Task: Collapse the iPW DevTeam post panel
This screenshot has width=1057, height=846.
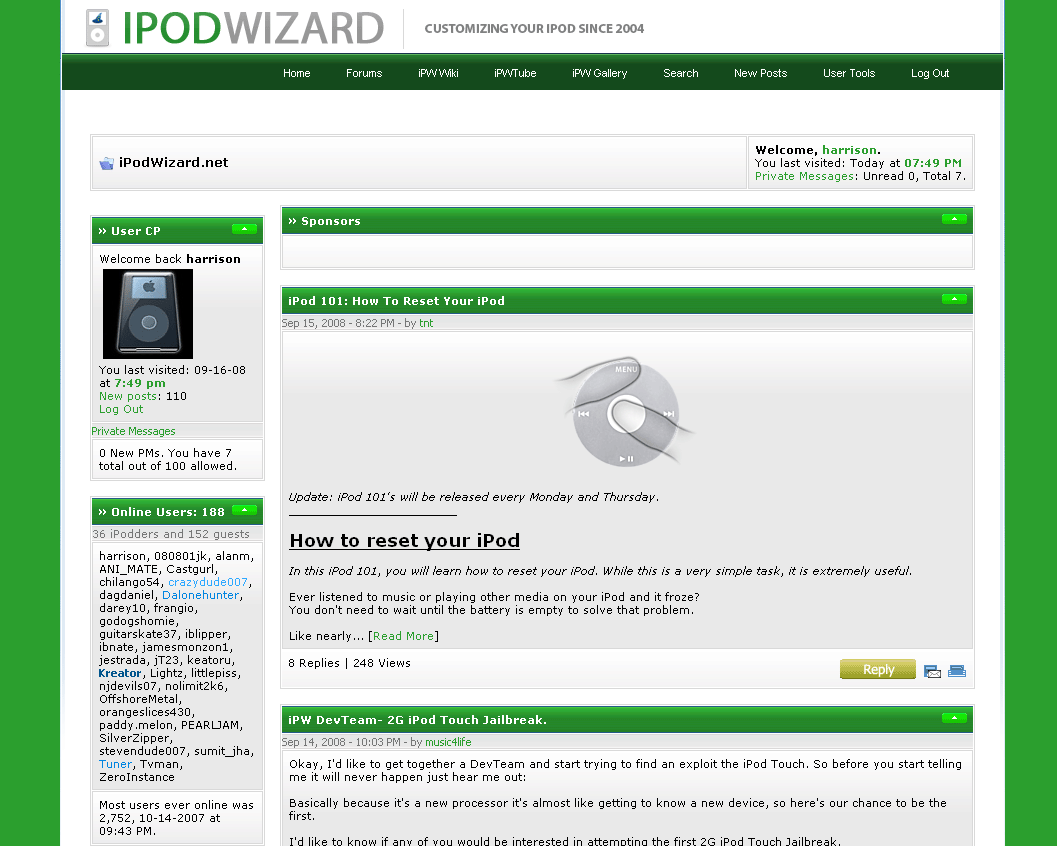Action: (954, 718)
